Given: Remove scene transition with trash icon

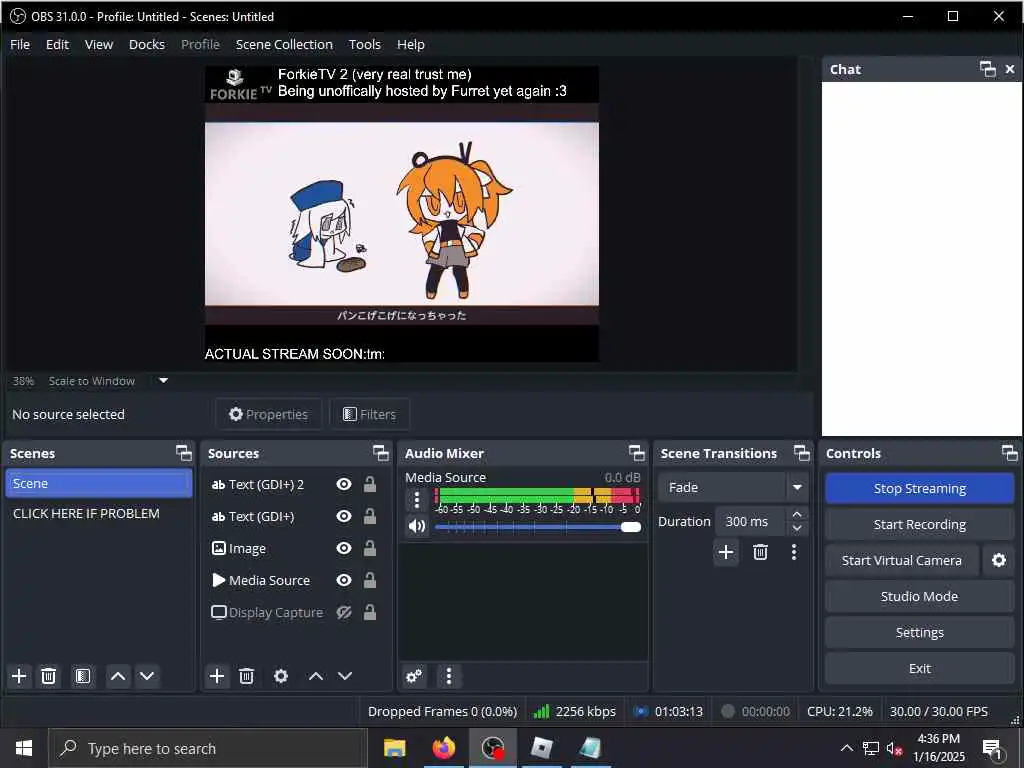Looking at the screenshot, I should [x=760, y=552].
